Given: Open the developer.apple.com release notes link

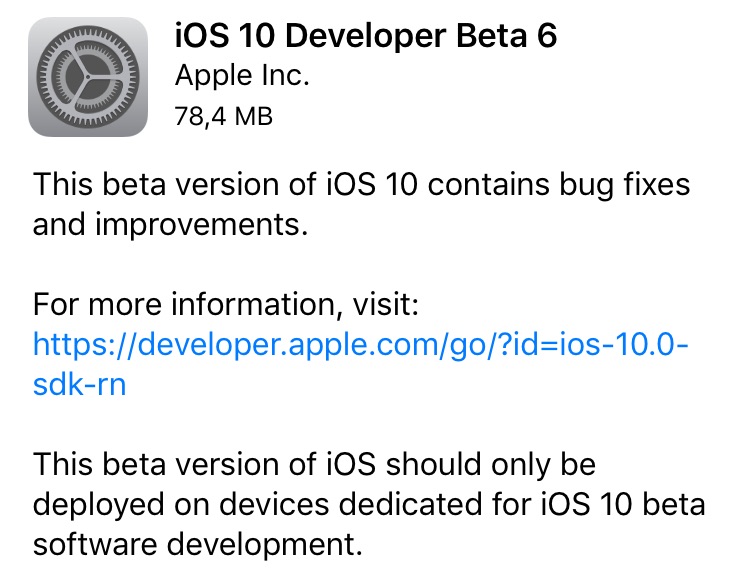Looking at the screenshot, I should 362,344.
